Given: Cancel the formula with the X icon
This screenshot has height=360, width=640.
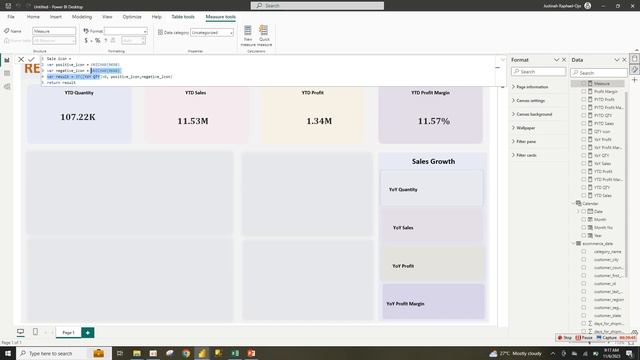Looking at the screenshot, I should [21, 60].
